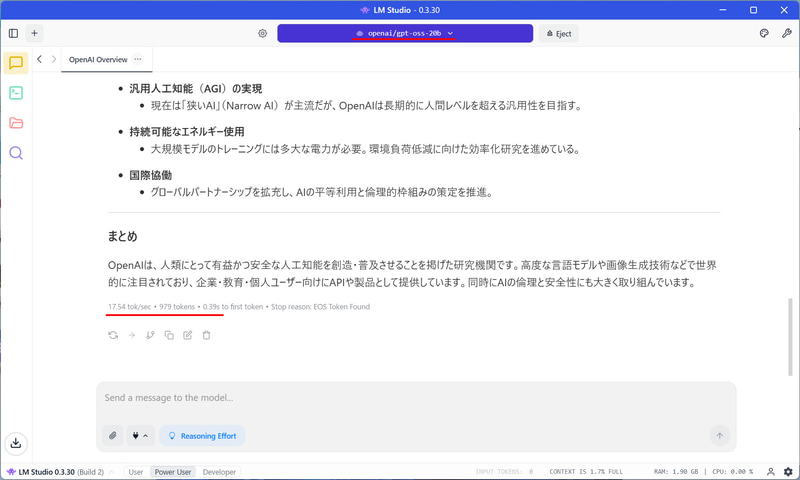Viewport: 800px width, 480px height.
Task: Open the Downloads icon in sidebar
Action: pyautogui.click(x=16, y=443)
